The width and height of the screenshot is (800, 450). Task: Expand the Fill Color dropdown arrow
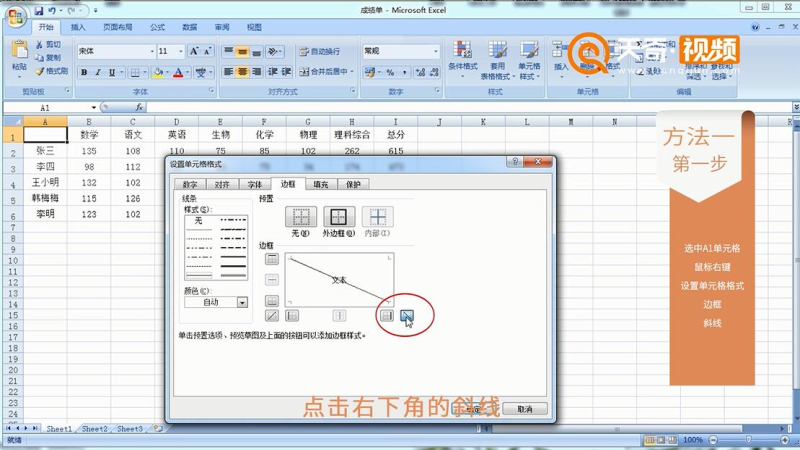tap(167, 72)
